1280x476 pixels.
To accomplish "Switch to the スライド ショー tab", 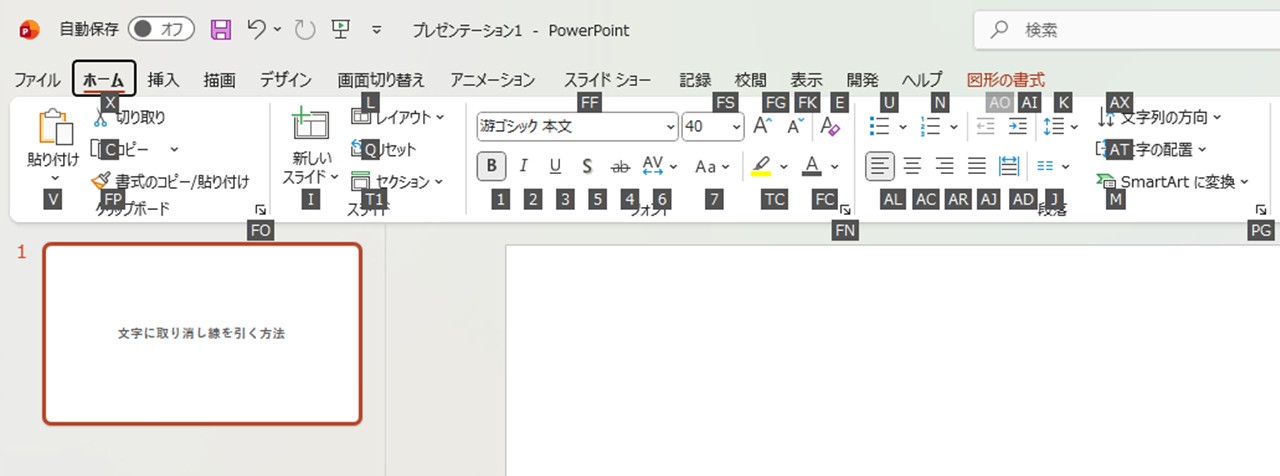I will click(607, 80).
